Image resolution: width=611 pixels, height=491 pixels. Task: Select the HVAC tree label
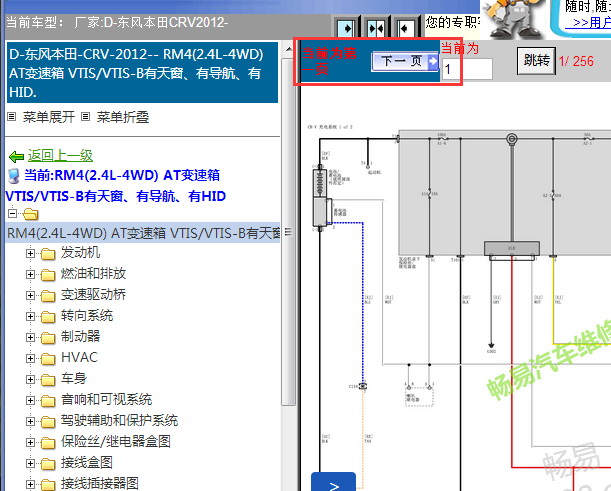tap(79, 357)
